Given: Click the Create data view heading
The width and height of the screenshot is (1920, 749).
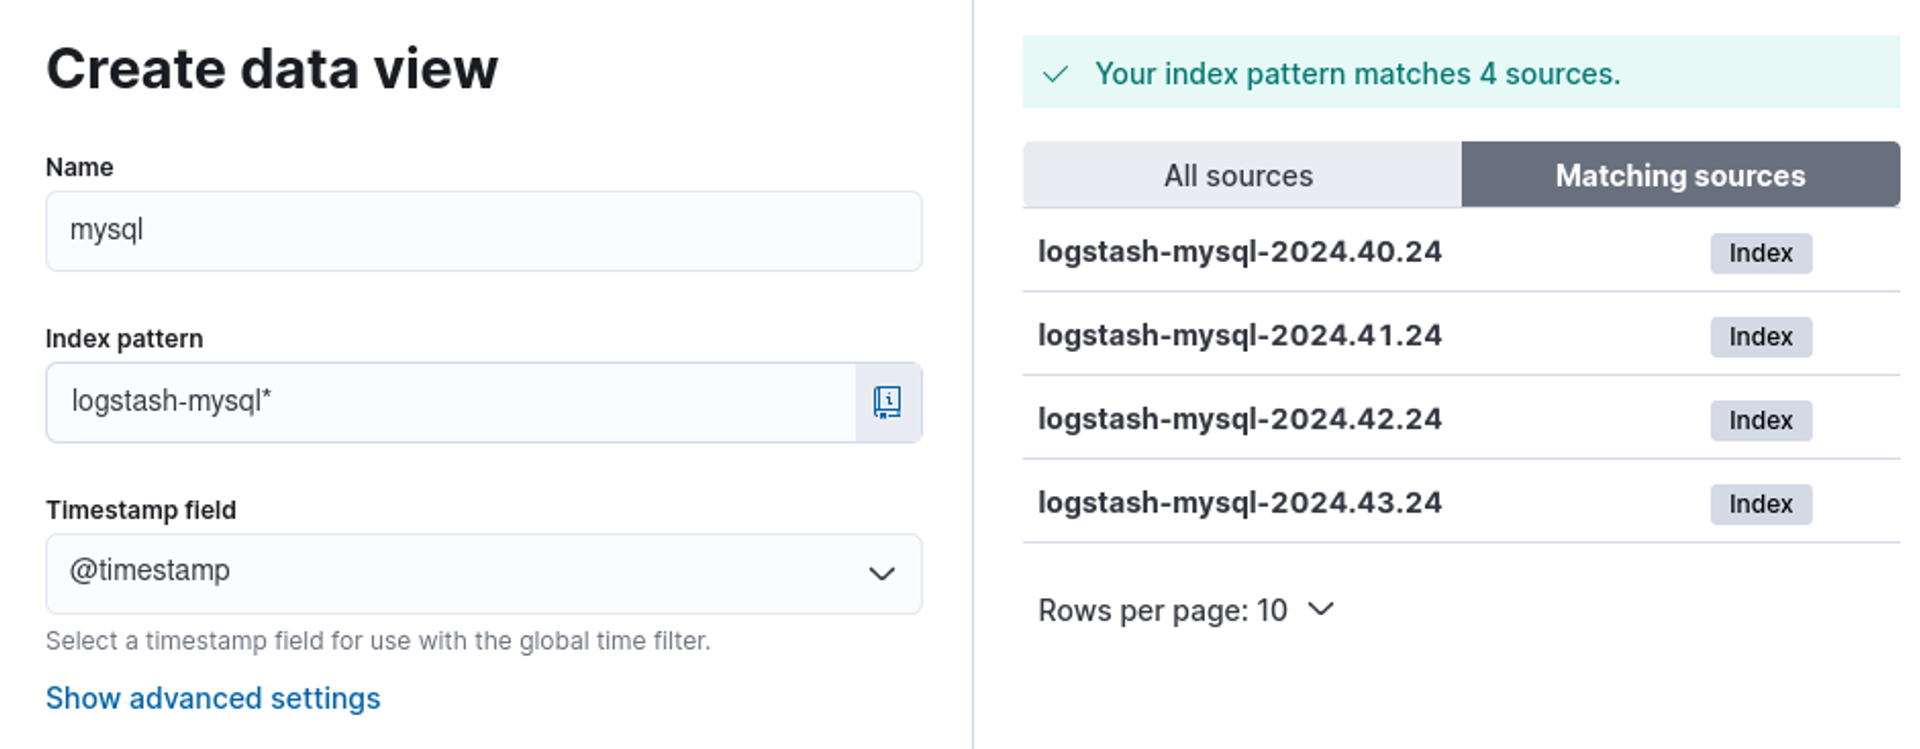Looking at the screenshot, I should 272,69.
